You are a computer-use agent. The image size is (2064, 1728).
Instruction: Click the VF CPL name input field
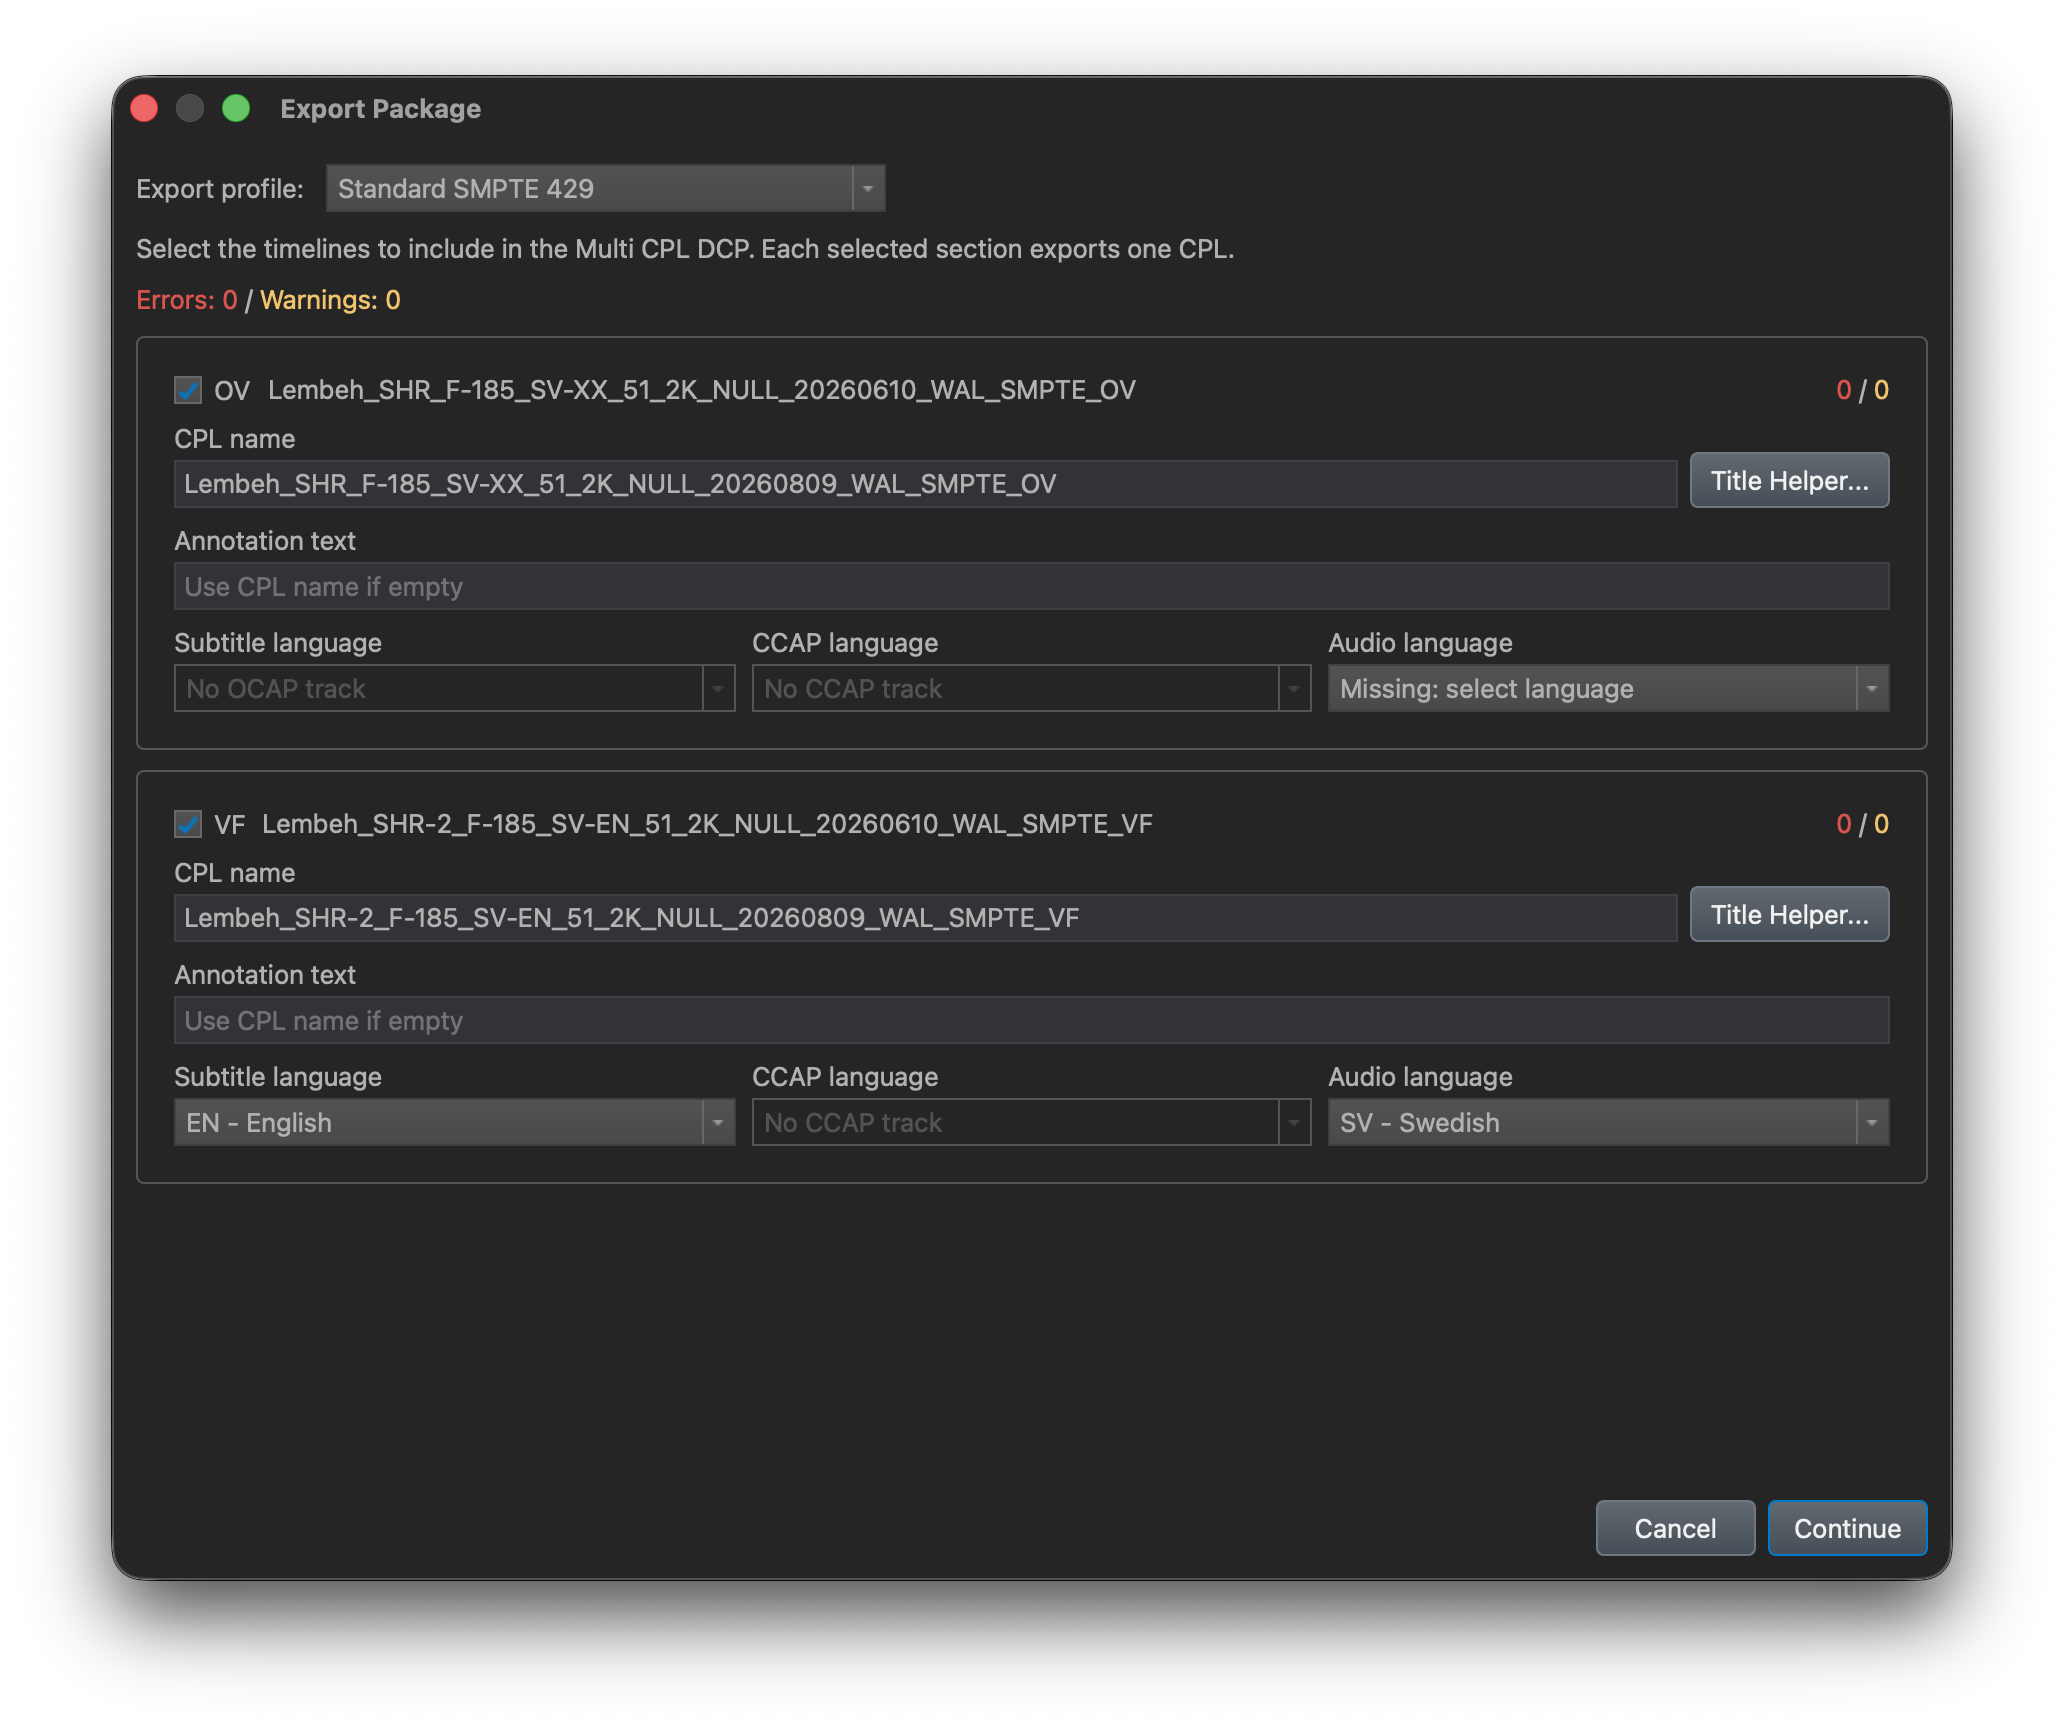coord(925,918)
